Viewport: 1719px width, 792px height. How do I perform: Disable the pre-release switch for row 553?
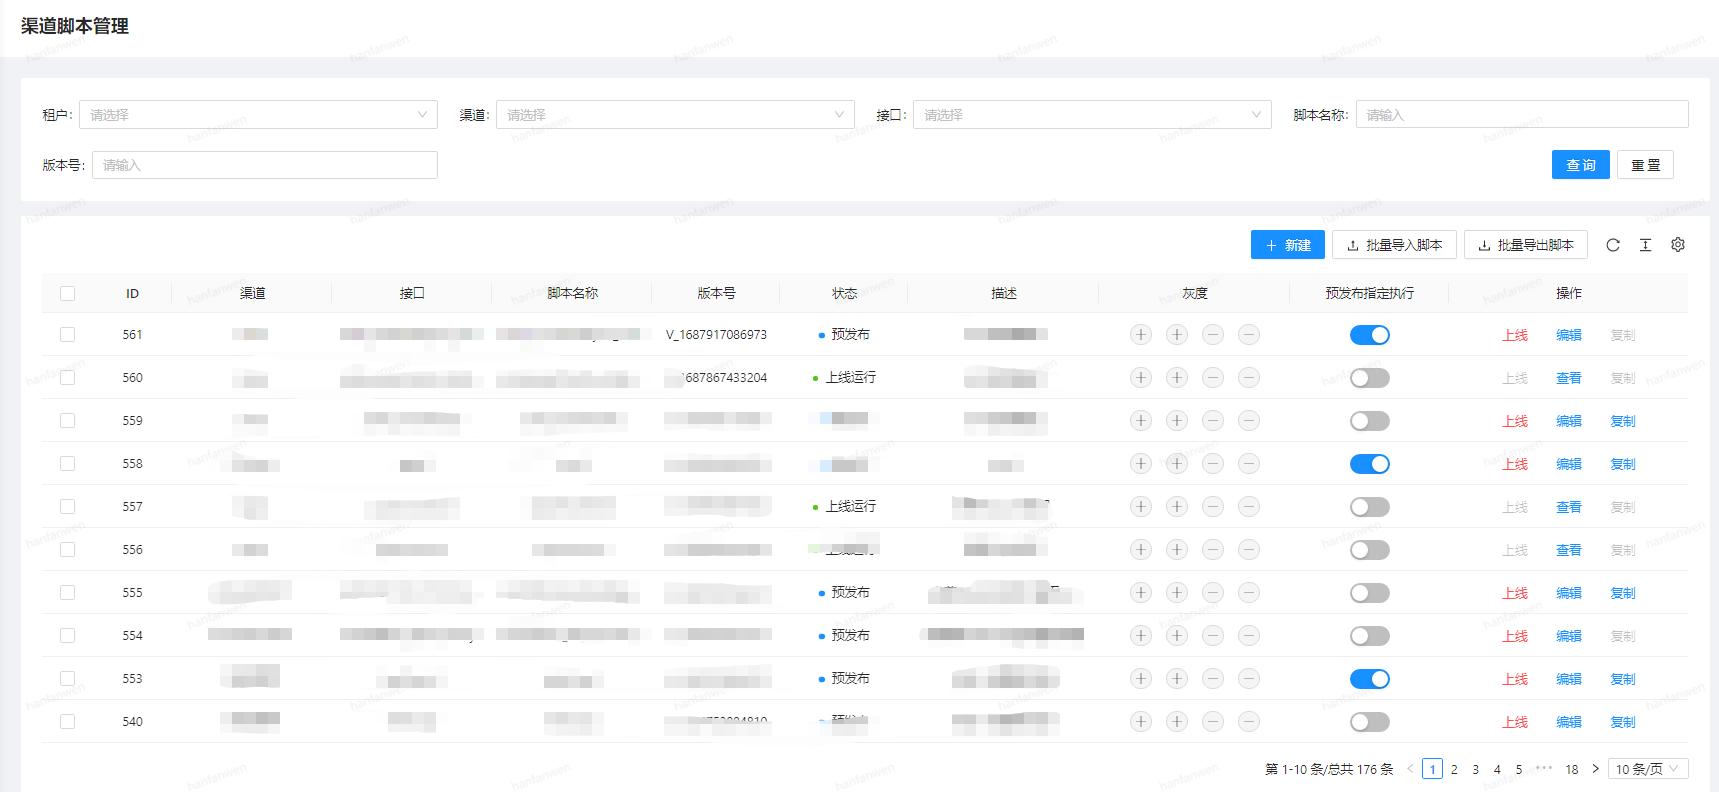click(x=1370, y=679)
